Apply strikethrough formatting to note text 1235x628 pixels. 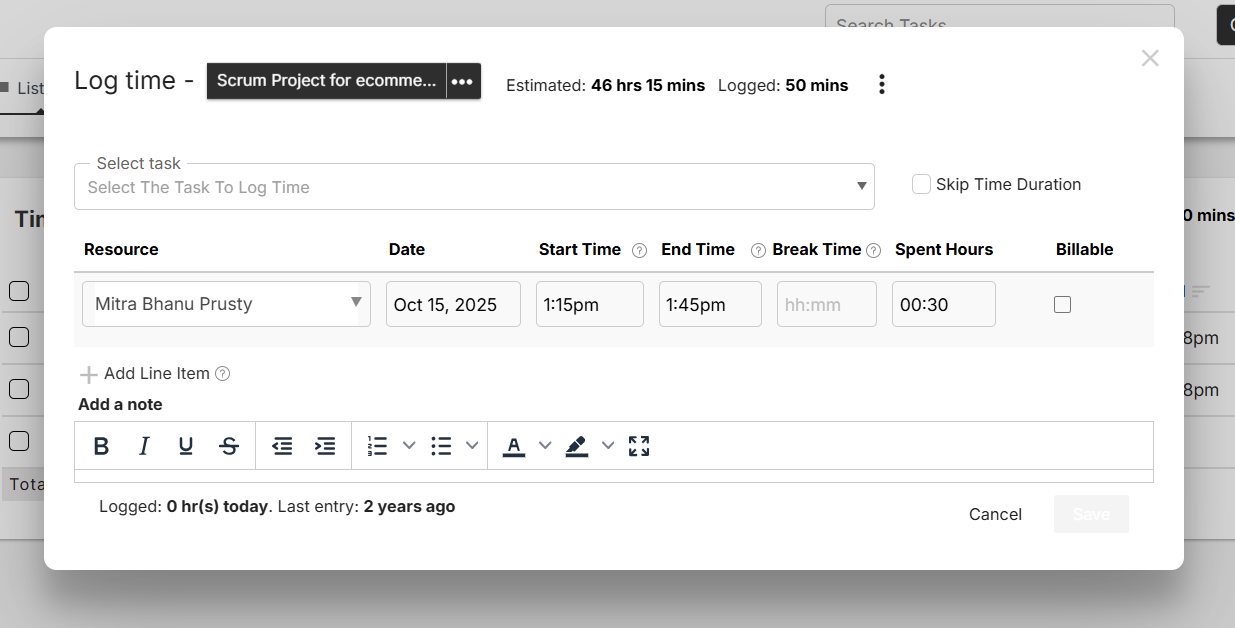point(229,446)
